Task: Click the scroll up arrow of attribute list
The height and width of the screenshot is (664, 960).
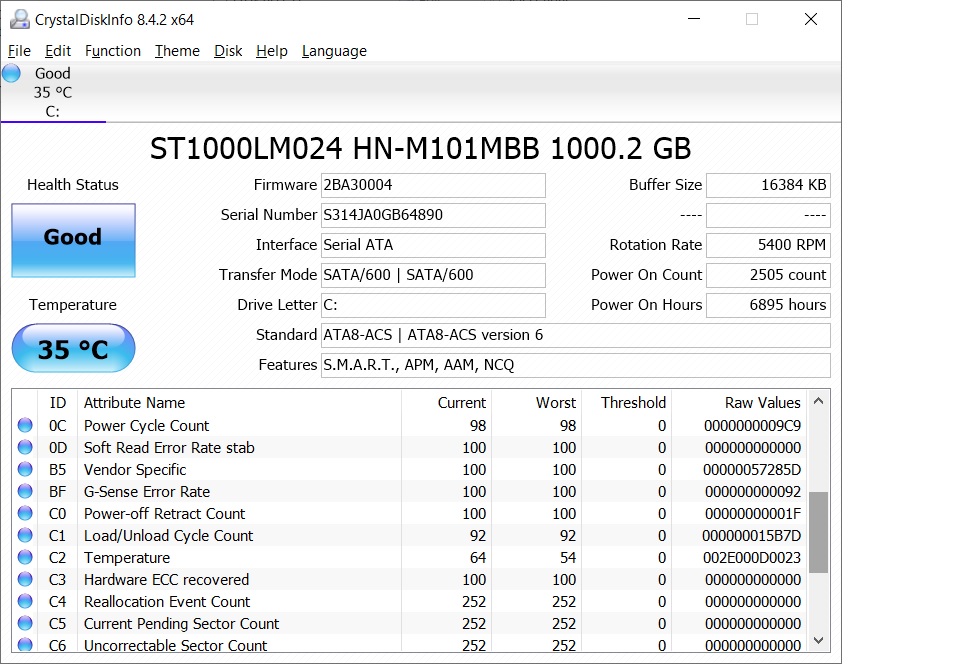Action: click(x=819, y=401)
